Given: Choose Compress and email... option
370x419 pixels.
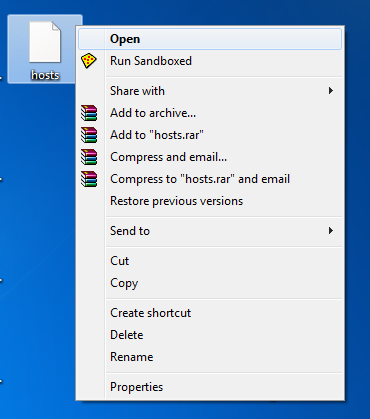Looking at the screenshot, I should [210, 157].
